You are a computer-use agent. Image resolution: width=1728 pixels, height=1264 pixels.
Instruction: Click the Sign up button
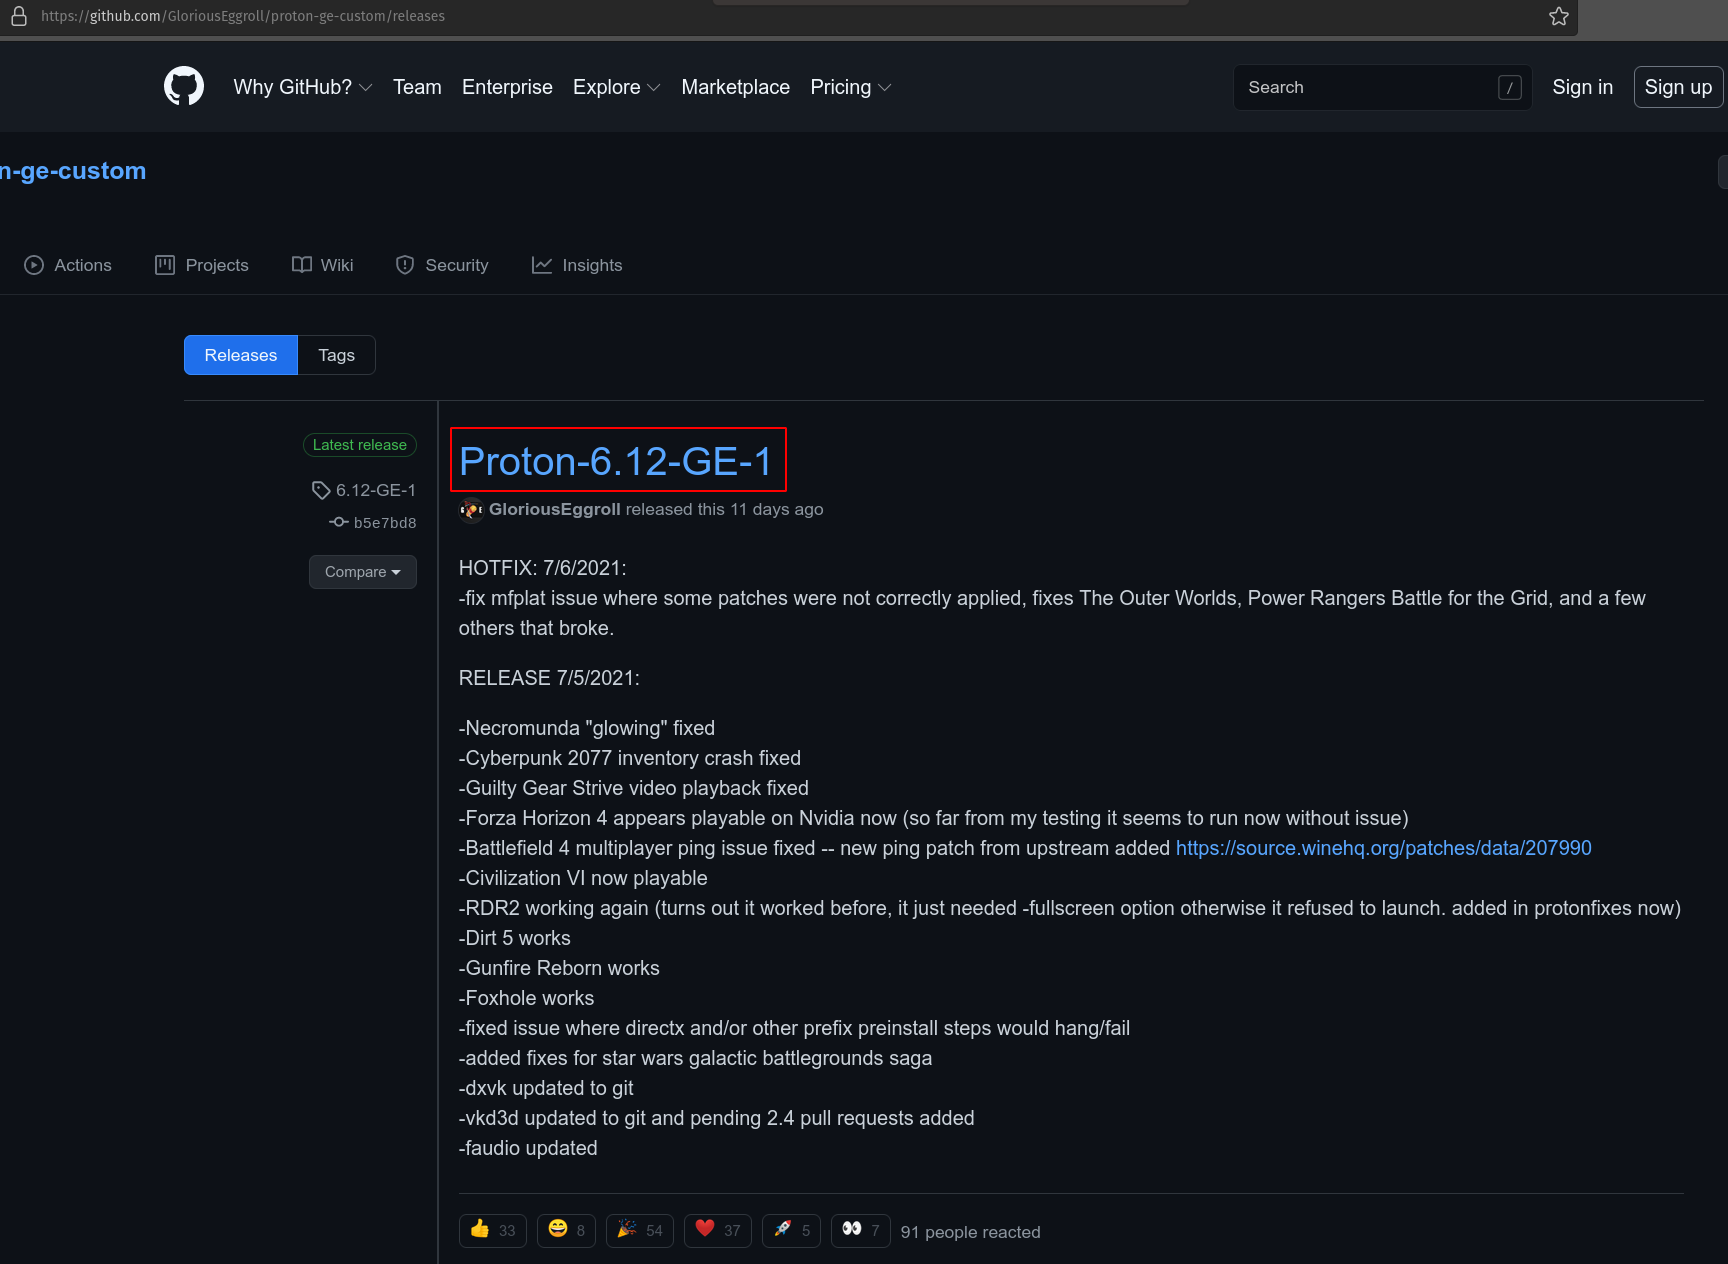pyautogui.click(x=1678, y=87)
